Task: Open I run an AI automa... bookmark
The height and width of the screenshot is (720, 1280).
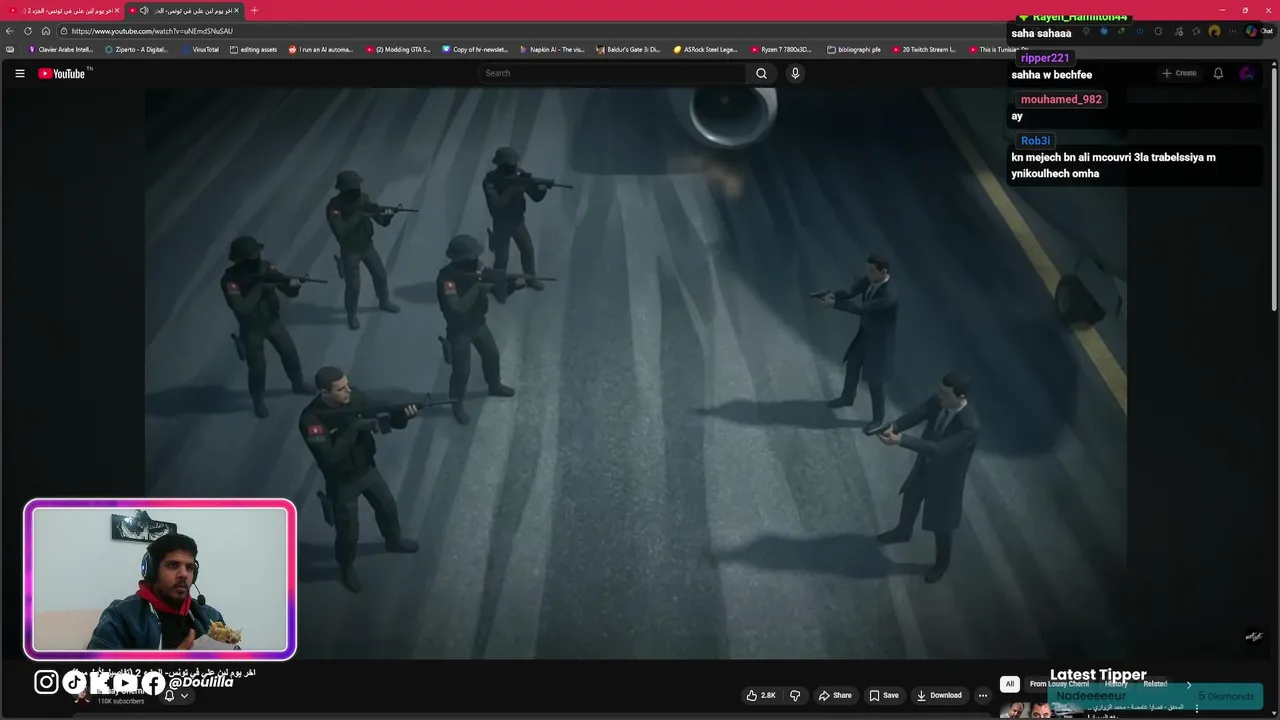Action: click(321, 49)
